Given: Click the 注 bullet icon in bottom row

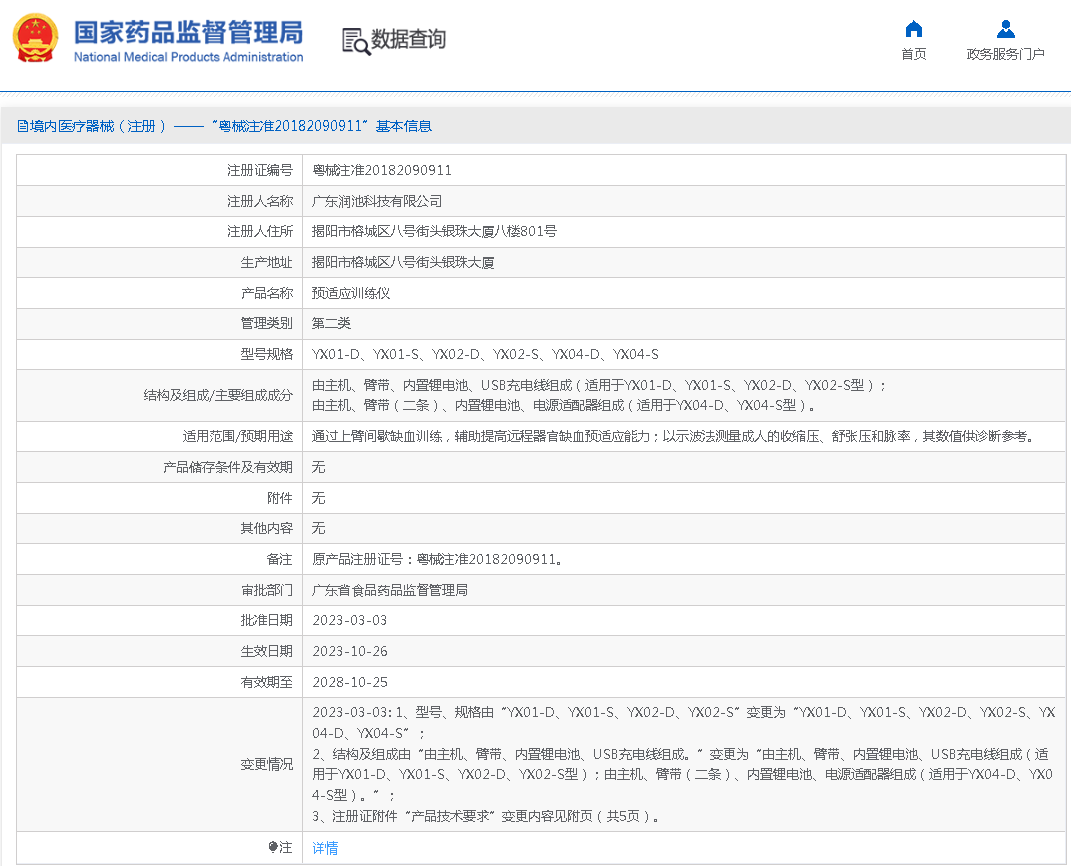Looking at the screenshot, I should click(x=273, y=848).
